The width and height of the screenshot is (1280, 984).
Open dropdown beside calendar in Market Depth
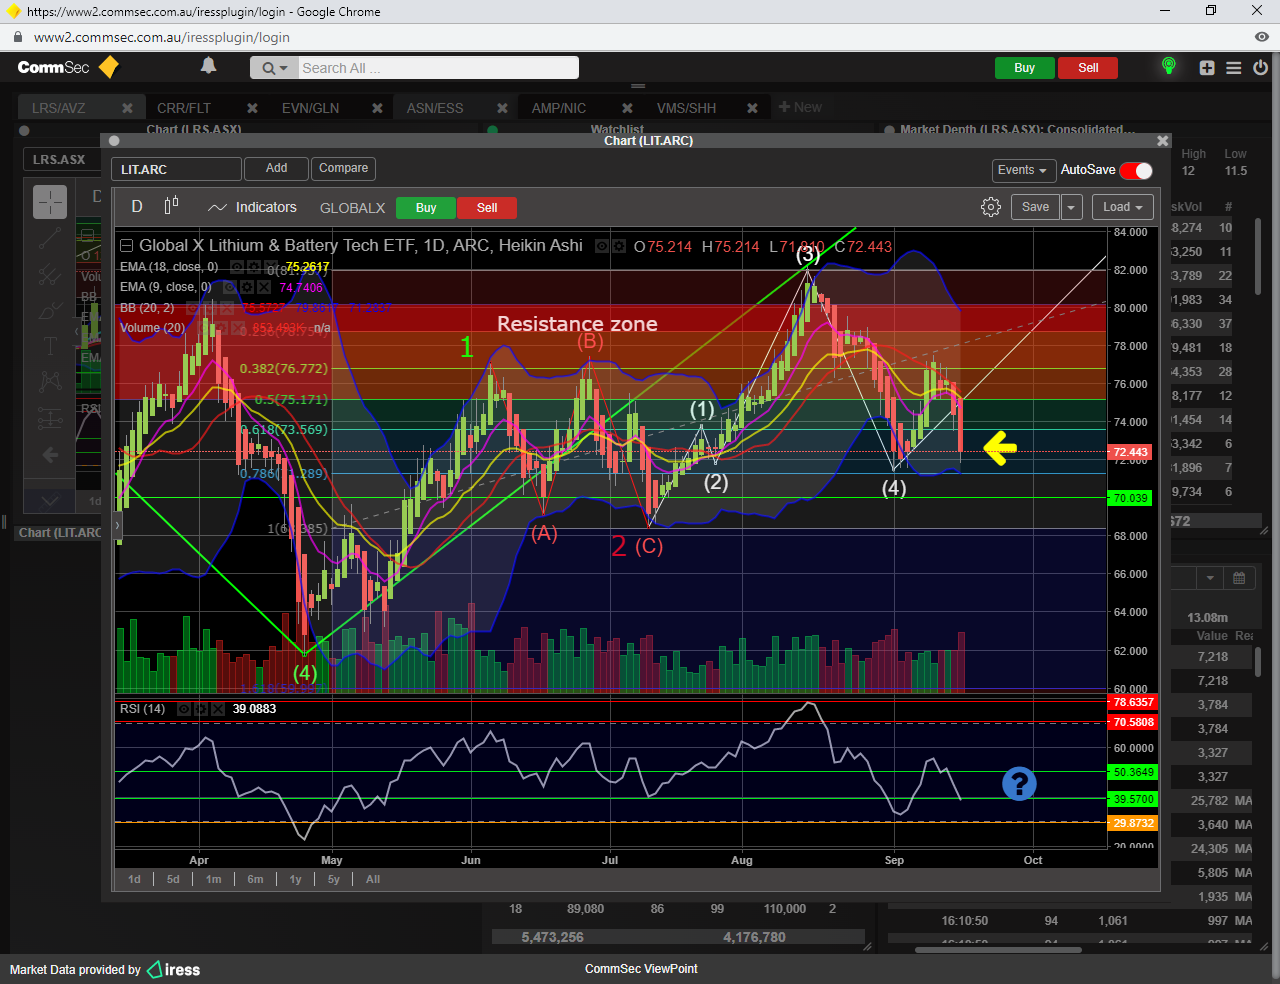[1210, 578]
